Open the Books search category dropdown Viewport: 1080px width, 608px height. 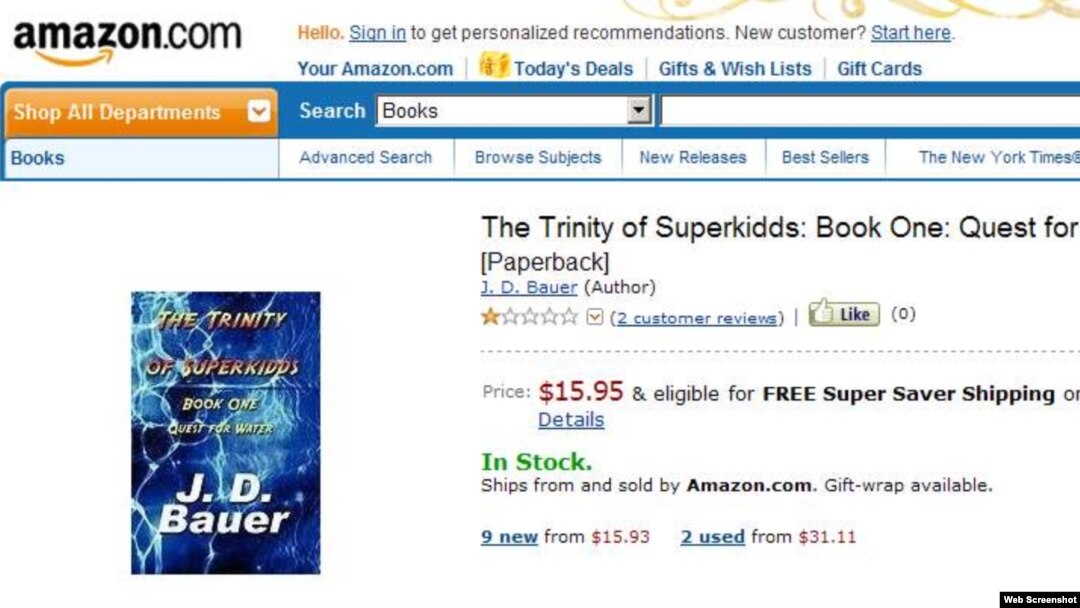[514, 110]
